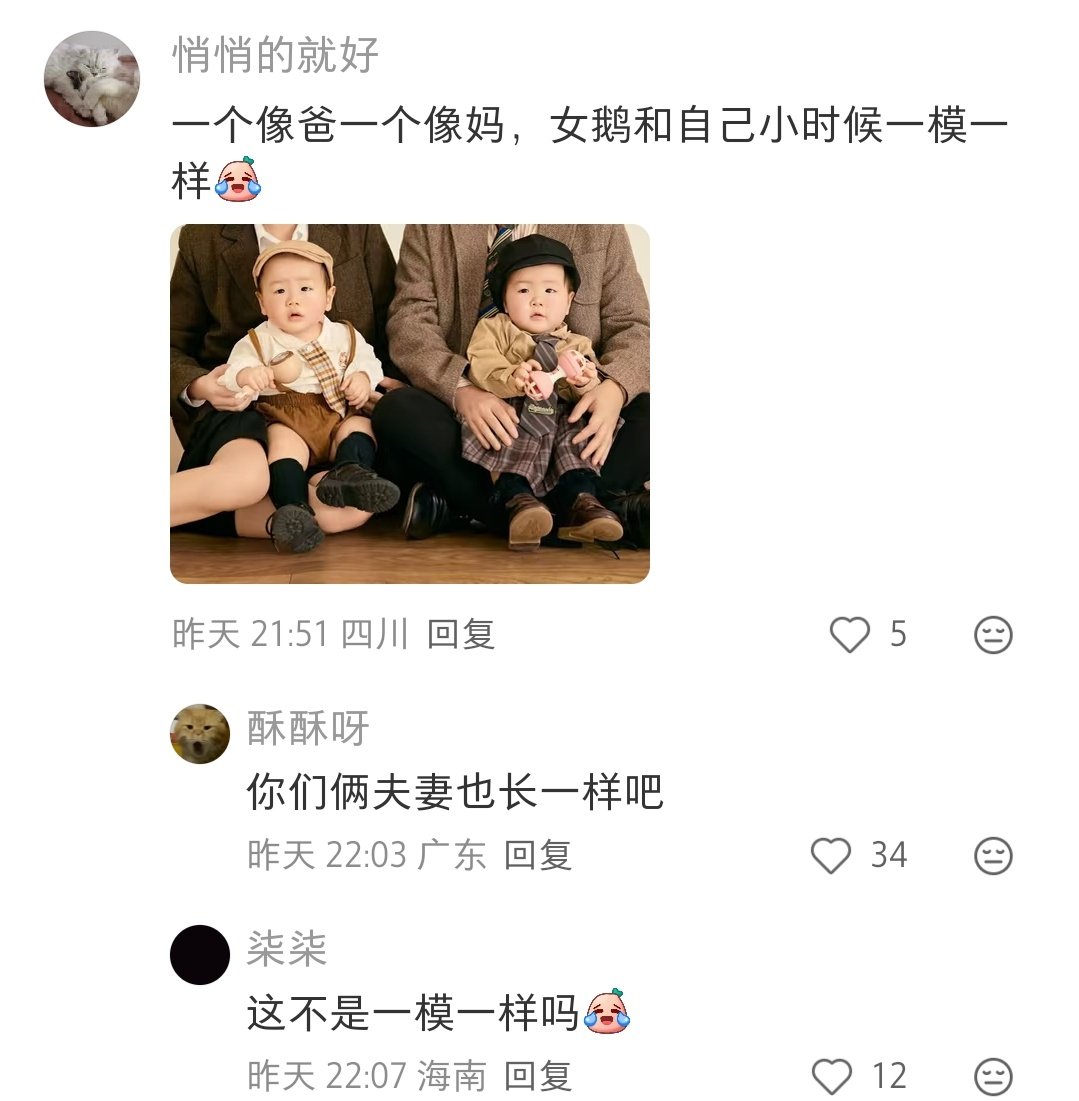
Task: Dislike 酥酥呀's reply with the face icon
Action: click(x=993, y=855)
